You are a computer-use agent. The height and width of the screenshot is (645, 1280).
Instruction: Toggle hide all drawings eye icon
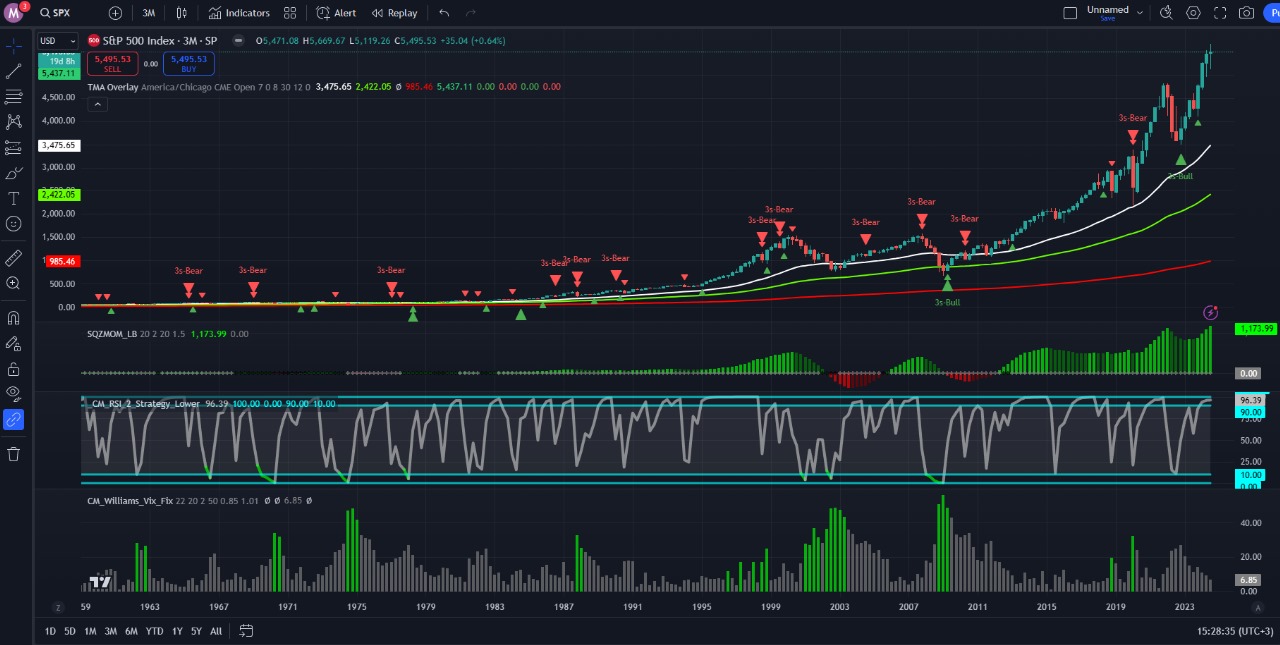coord(14,393)
